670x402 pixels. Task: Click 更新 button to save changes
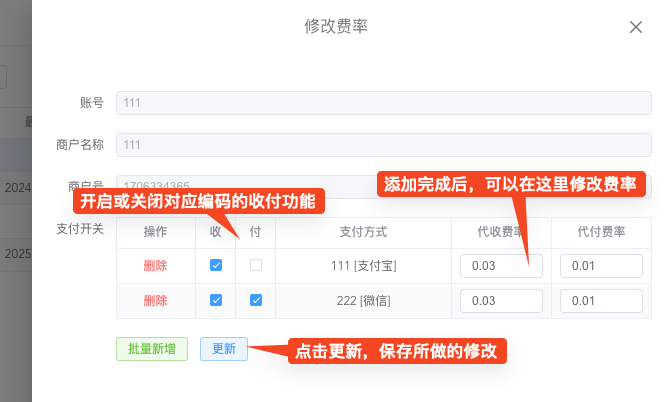[x=224, y=349]
